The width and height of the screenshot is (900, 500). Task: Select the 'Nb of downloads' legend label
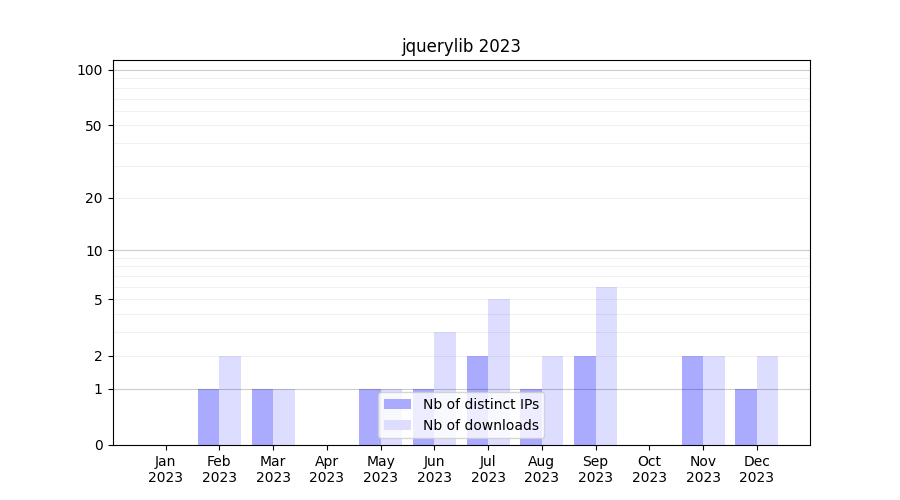480,425
